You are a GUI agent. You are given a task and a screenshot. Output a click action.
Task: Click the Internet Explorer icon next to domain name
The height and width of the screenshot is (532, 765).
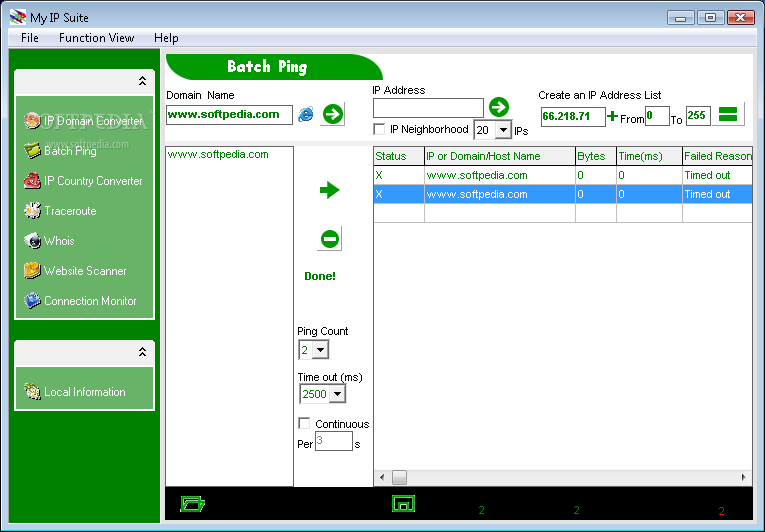click(306, 114)
